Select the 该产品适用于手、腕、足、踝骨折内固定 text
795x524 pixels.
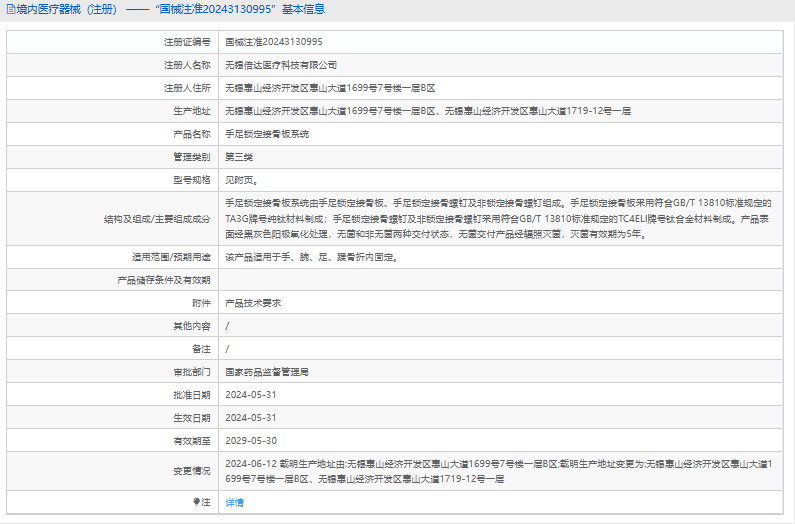(x=312, y=257)
